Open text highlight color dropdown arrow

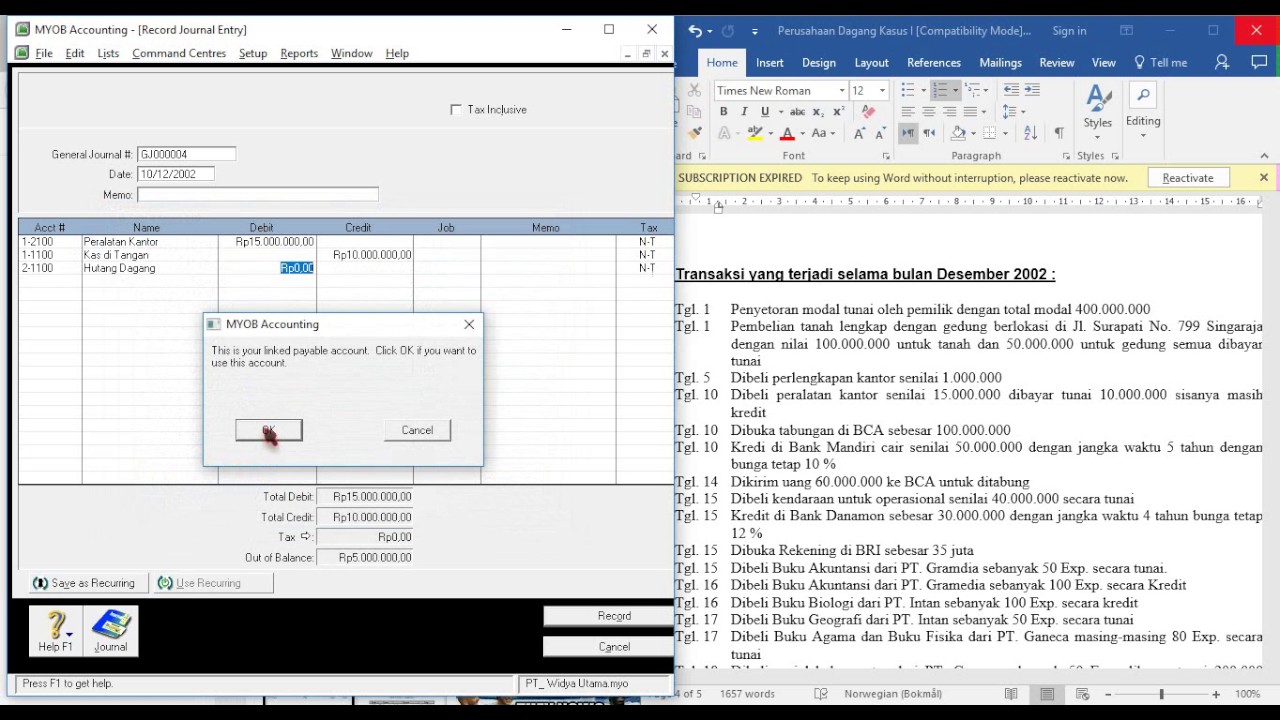pyautogui.click(x=771, y=133)
